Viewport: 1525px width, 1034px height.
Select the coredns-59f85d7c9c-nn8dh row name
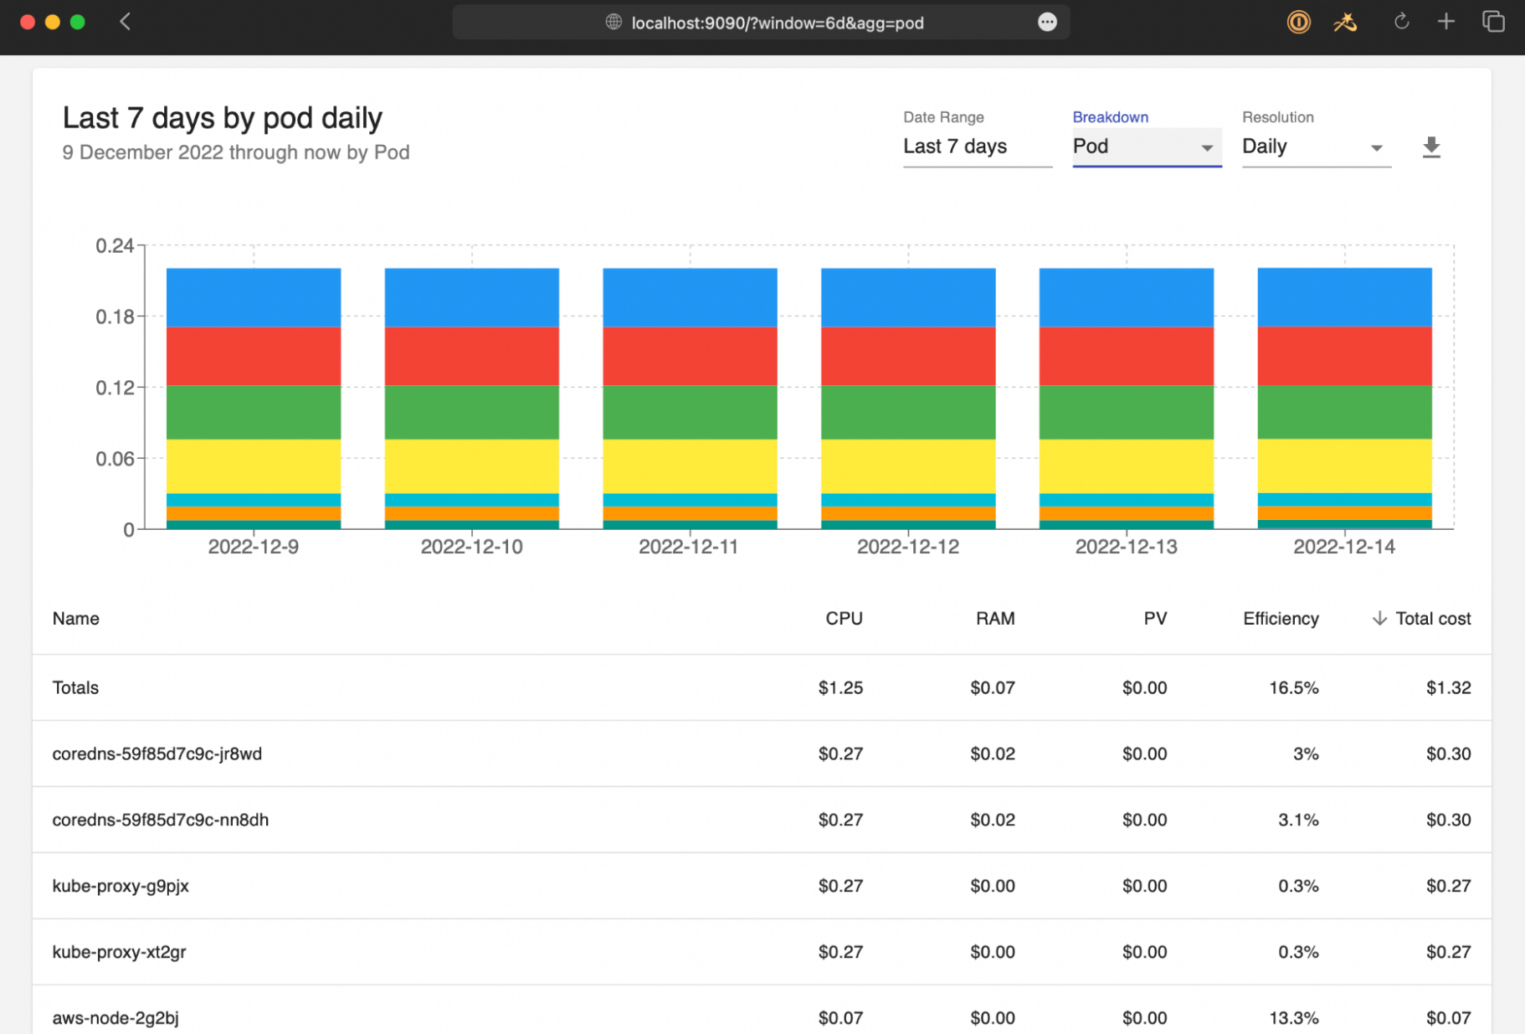160,819
